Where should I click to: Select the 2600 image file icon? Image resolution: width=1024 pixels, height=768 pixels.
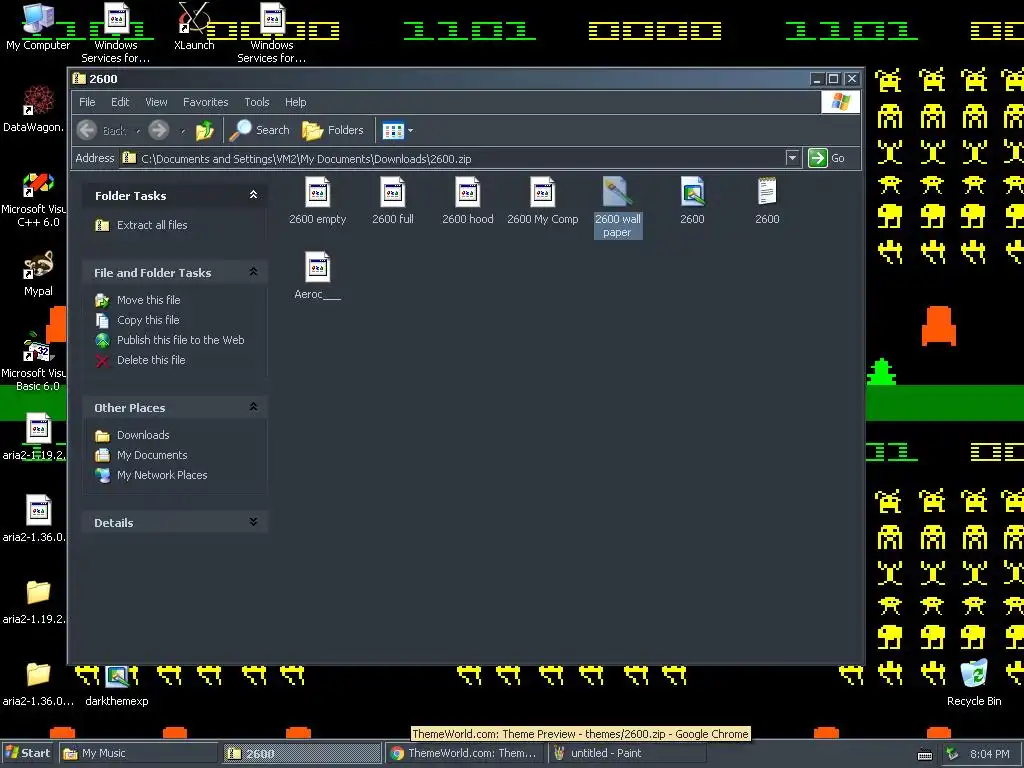pyautogui.click(x=692, y=193)
